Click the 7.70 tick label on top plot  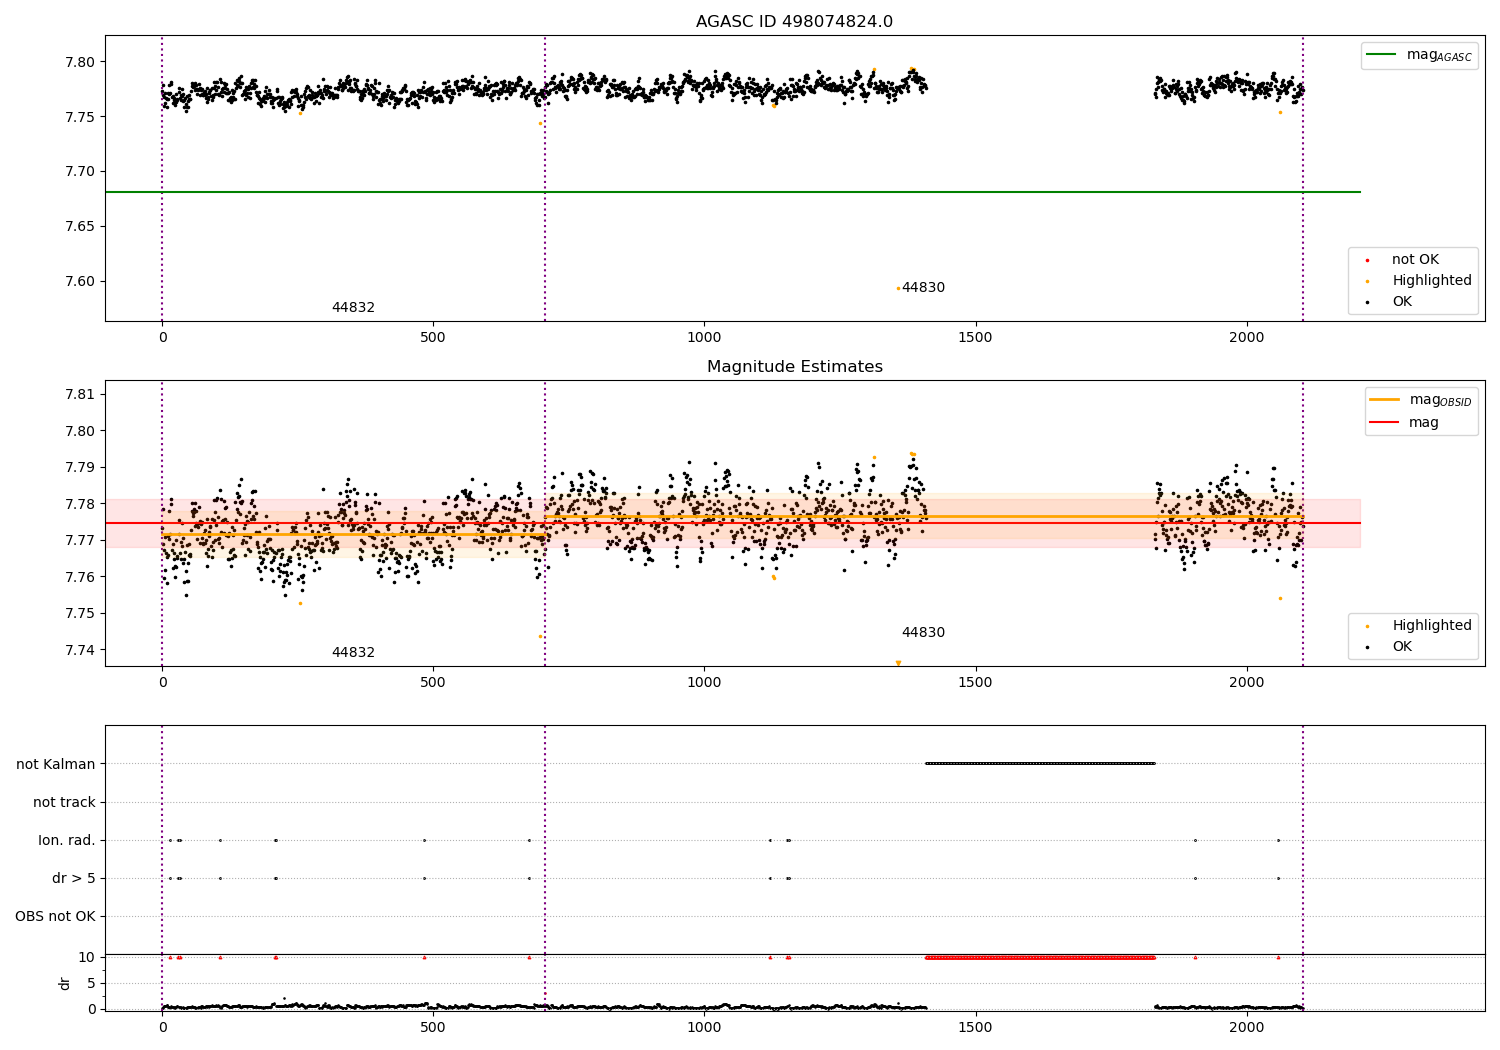(x=80, y=172)
